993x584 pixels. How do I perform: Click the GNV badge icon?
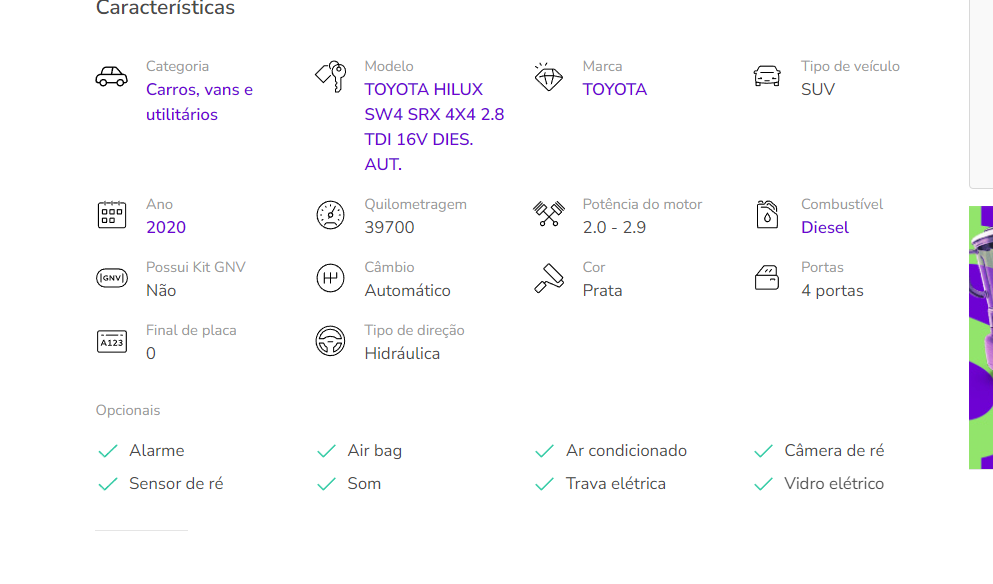[x=111, y=278]
